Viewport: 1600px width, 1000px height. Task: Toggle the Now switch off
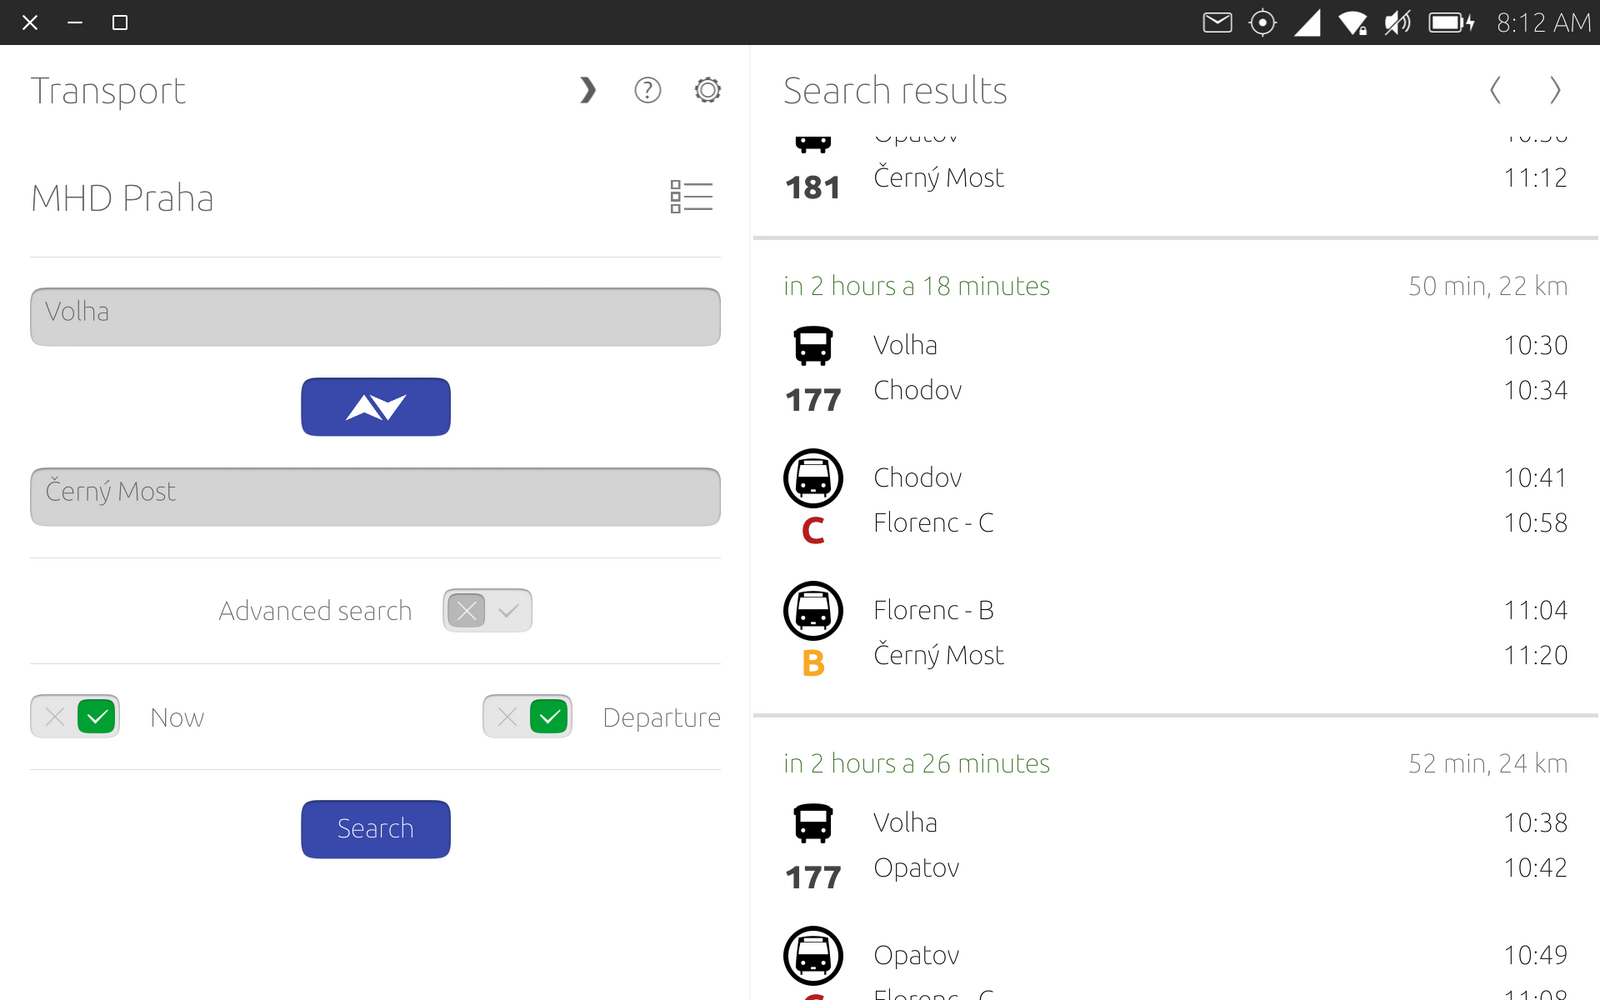point(75,717)
